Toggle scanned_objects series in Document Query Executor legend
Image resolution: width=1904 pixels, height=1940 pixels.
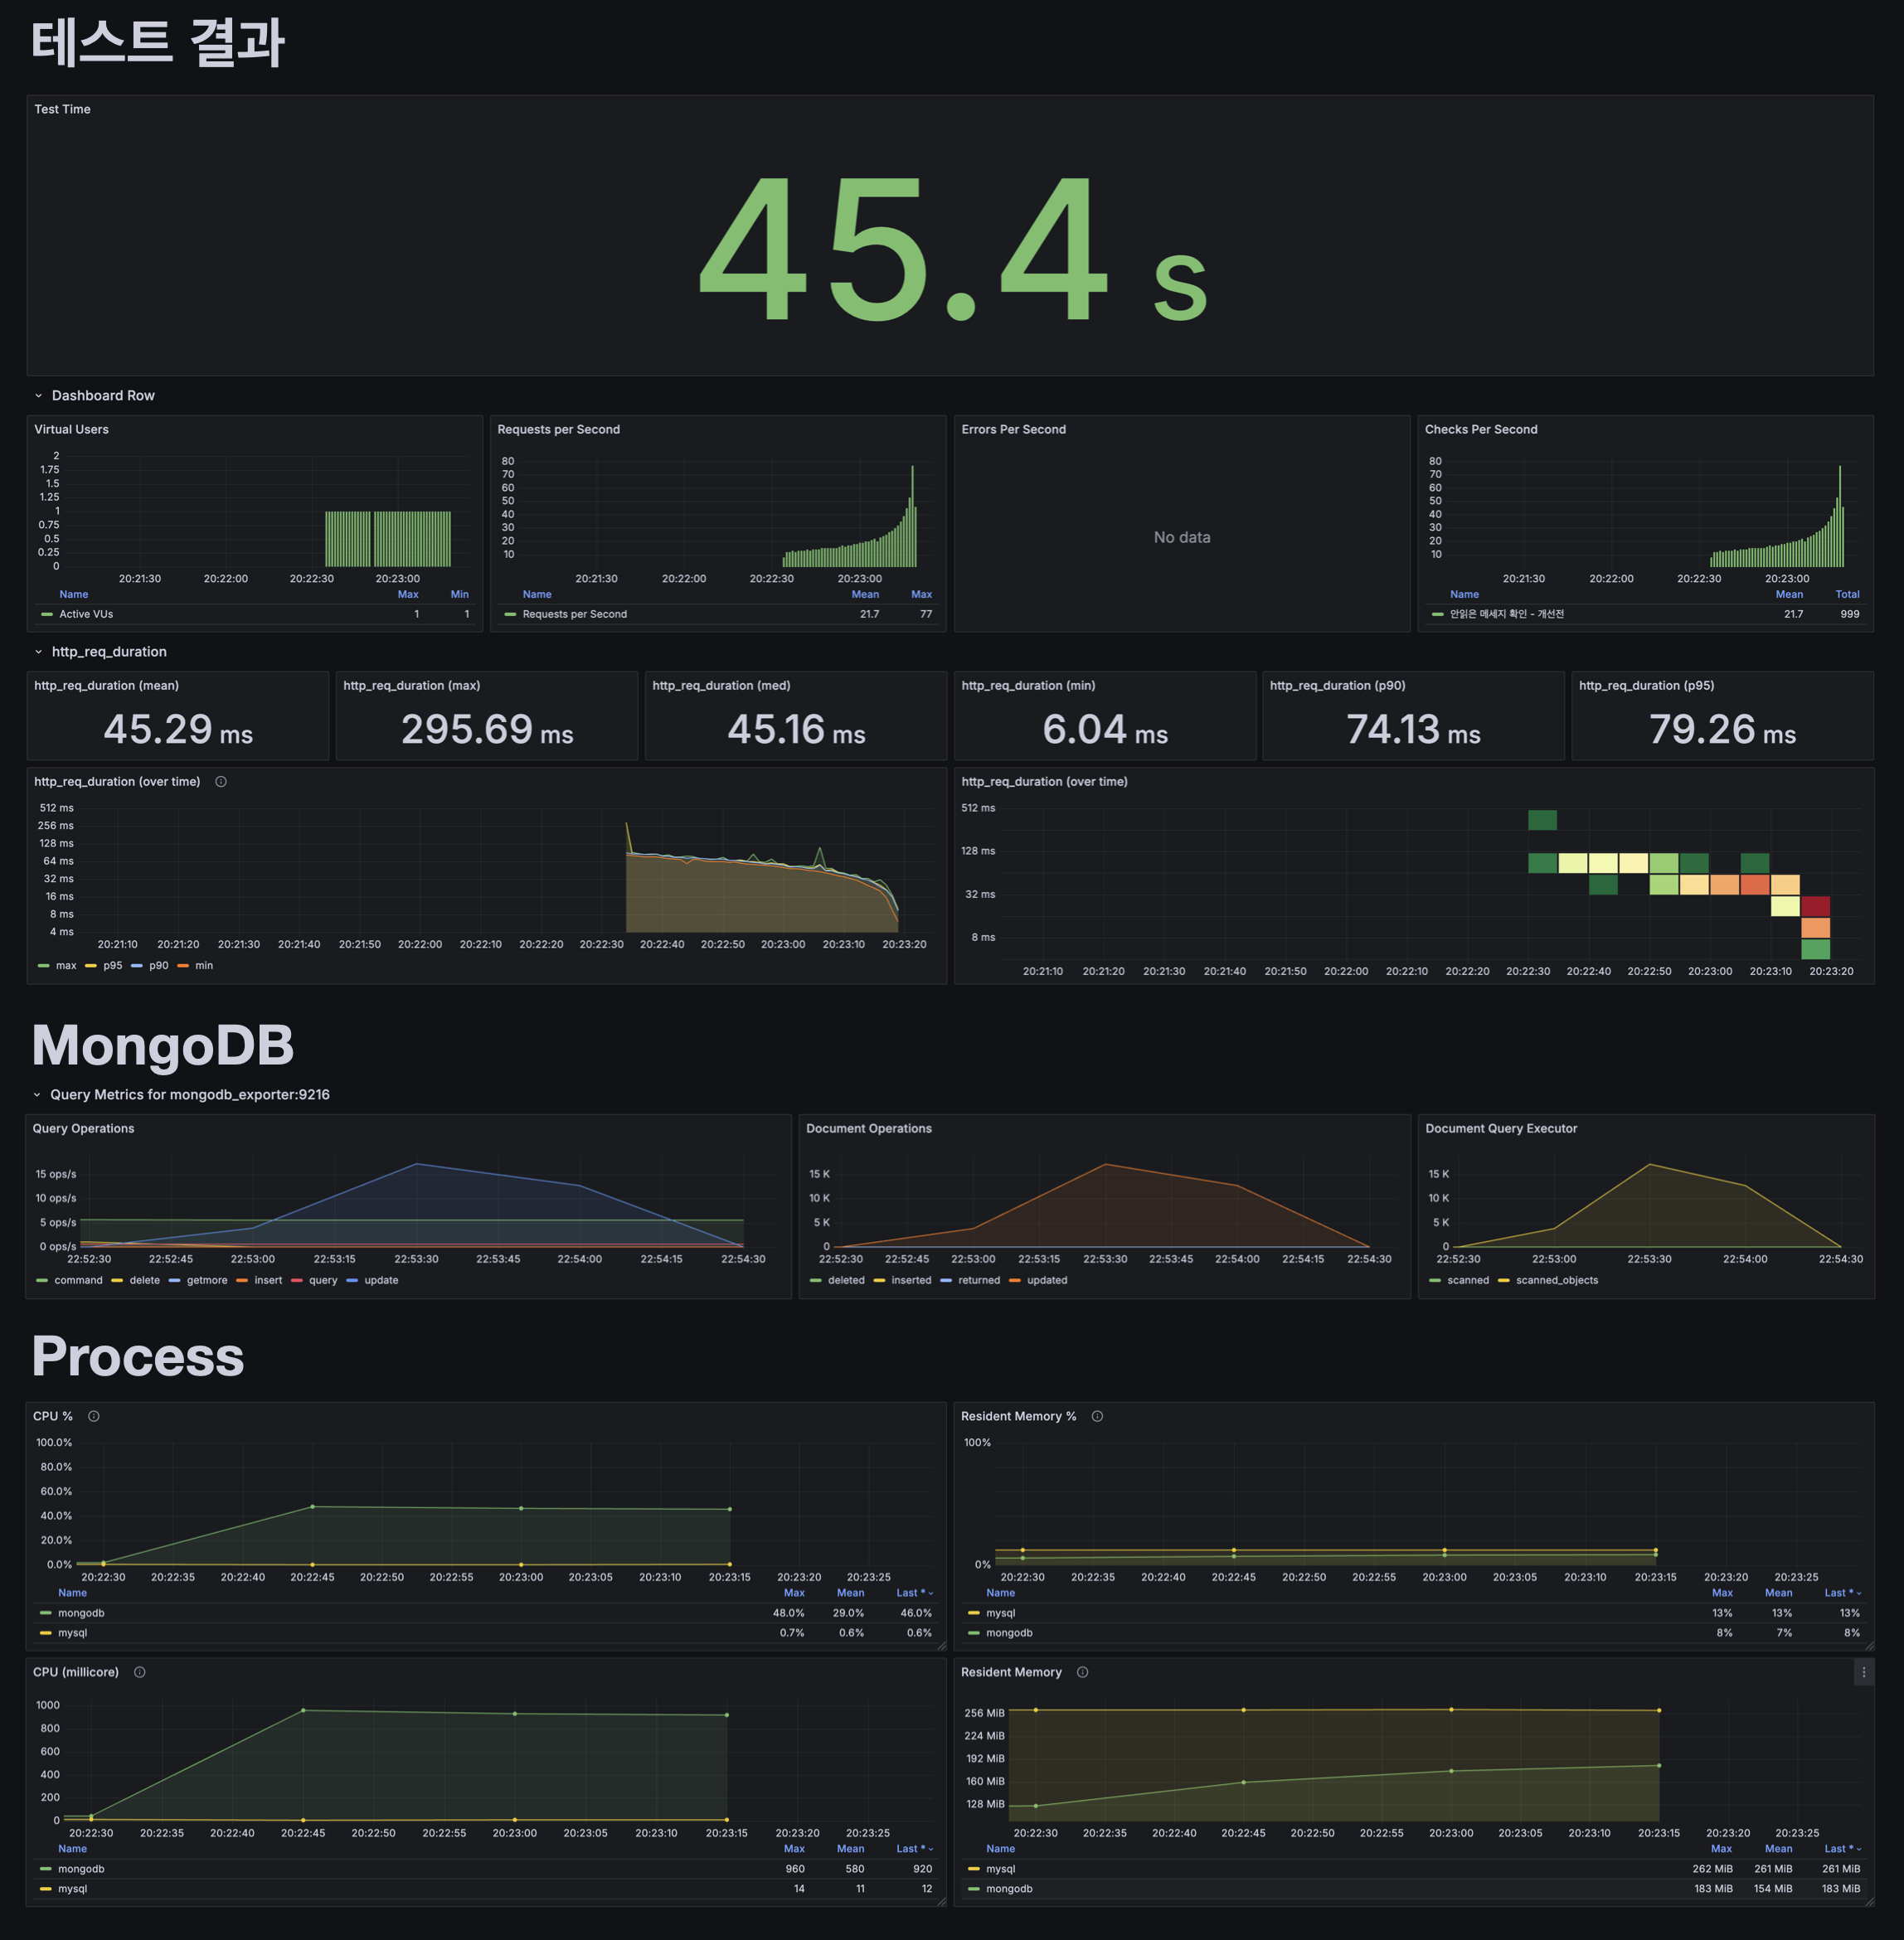click(1556, 1280)
